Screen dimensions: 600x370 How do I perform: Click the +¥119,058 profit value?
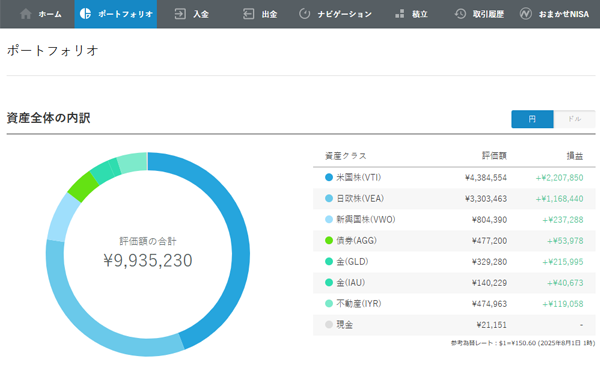click(x=563, y=304)
